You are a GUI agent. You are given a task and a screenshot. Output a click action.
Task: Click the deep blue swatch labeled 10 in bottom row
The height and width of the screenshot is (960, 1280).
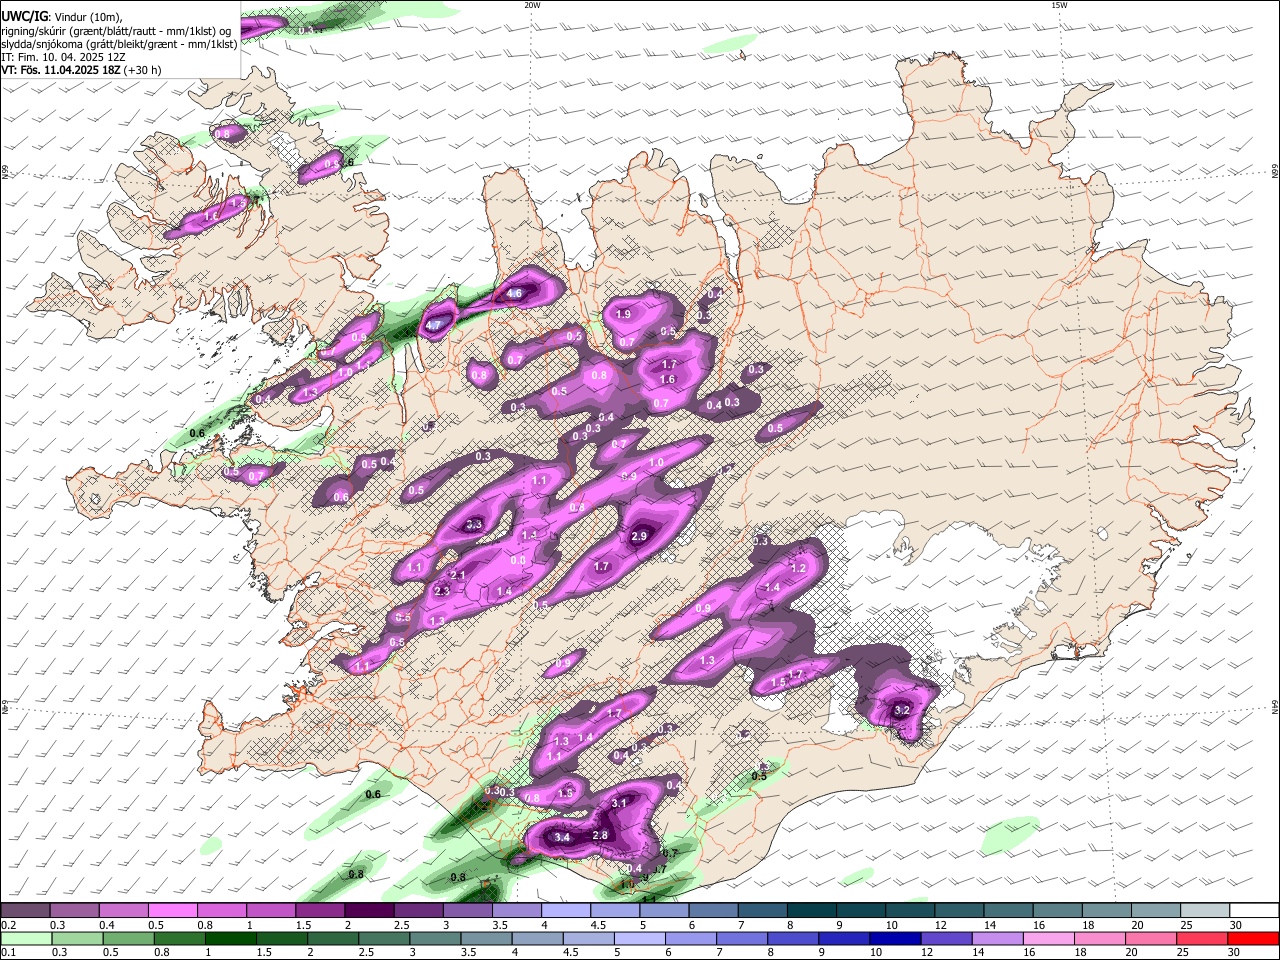click(894, 939)
